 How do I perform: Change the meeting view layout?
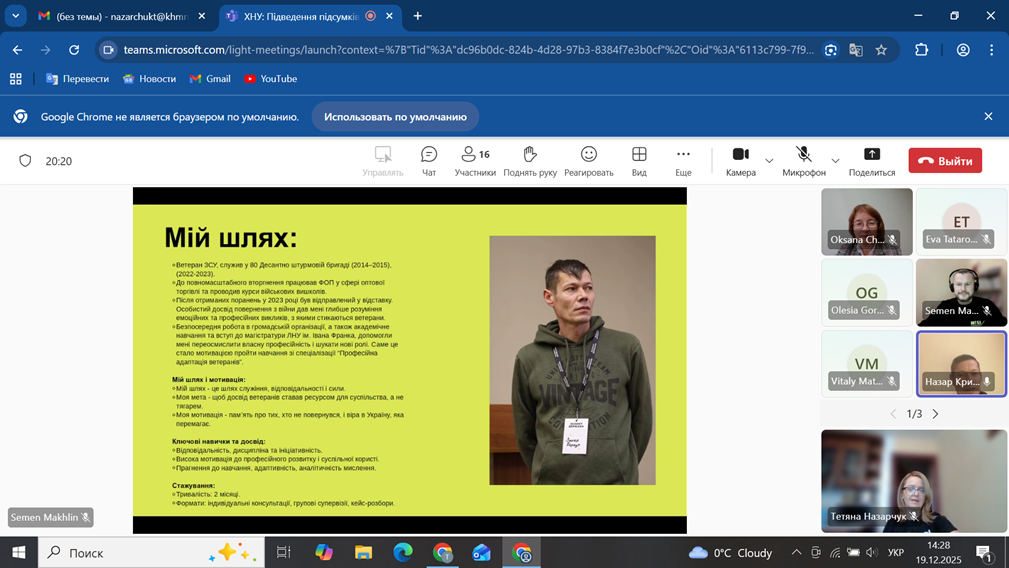[x=639, y=160]
